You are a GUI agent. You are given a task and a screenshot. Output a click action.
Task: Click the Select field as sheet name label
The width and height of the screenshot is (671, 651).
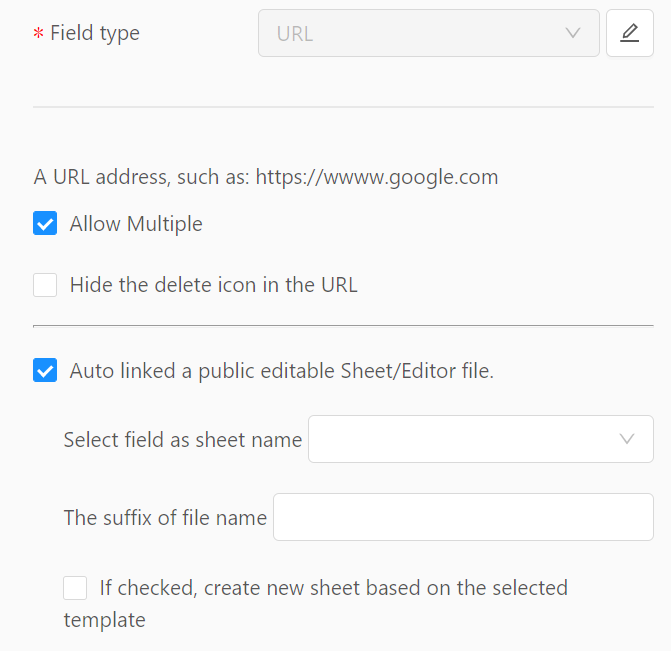(183, 440)
